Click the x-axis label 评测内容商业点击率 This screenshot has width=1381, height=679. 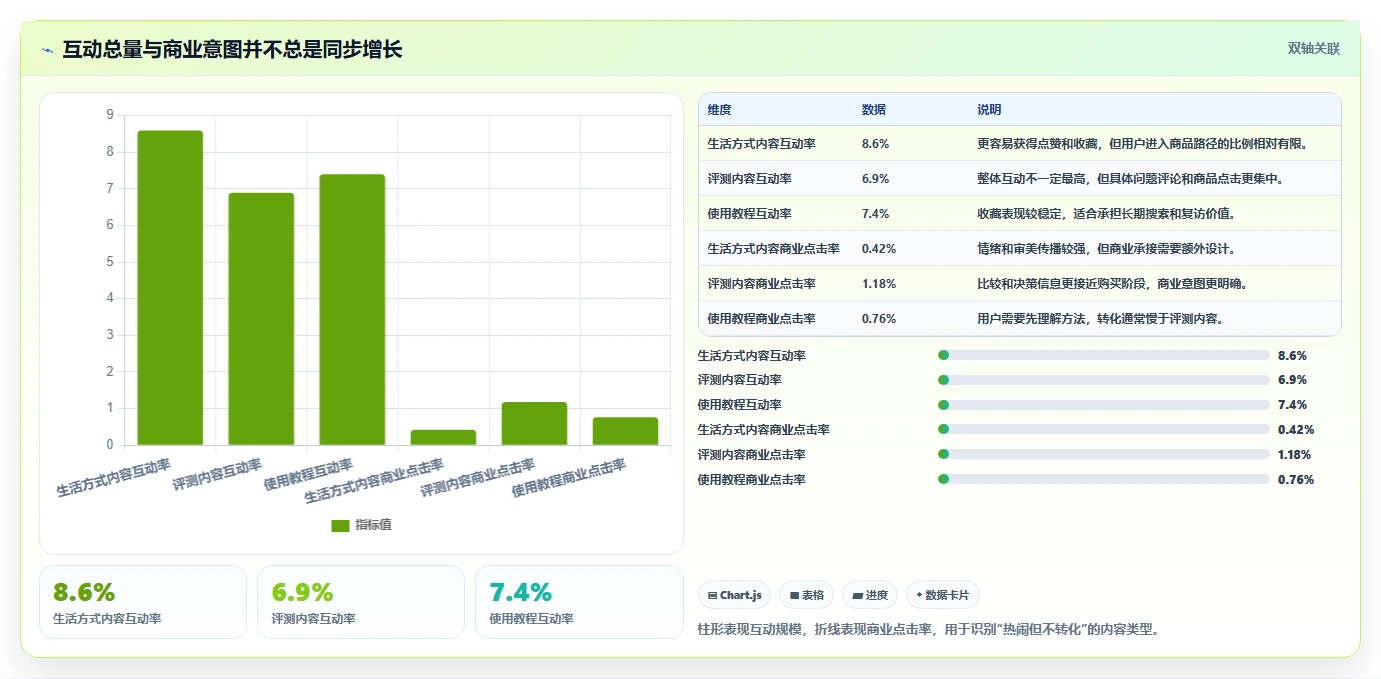(x=478, y=479)
